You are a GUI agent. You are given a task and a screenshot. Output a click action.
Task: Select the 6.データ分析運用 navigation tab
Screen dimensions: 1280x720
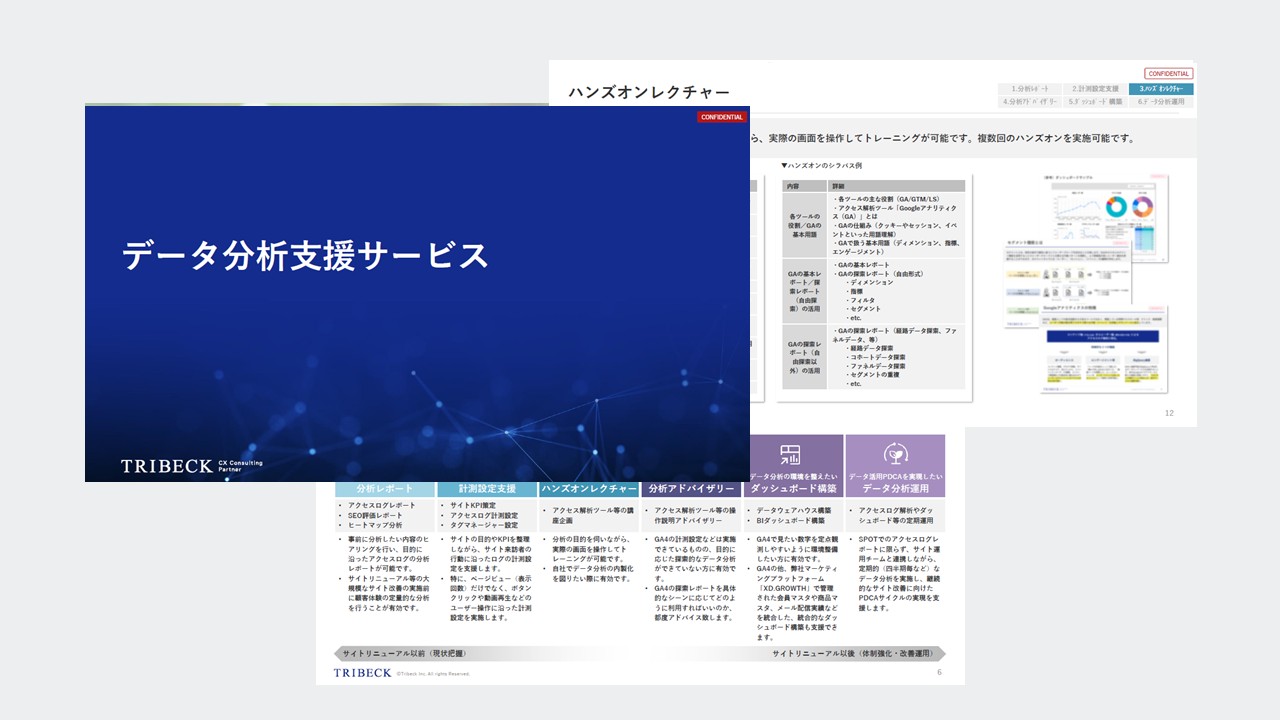pos(1160,102)
